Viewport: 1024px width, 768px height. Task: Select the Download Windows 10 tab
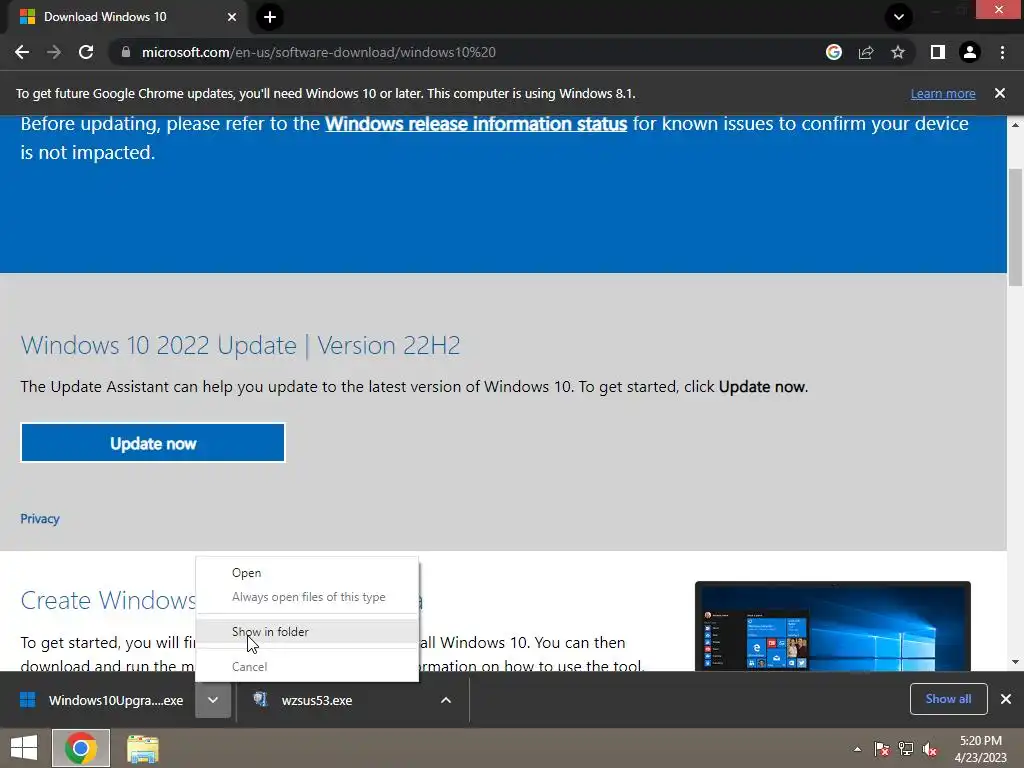127,17
